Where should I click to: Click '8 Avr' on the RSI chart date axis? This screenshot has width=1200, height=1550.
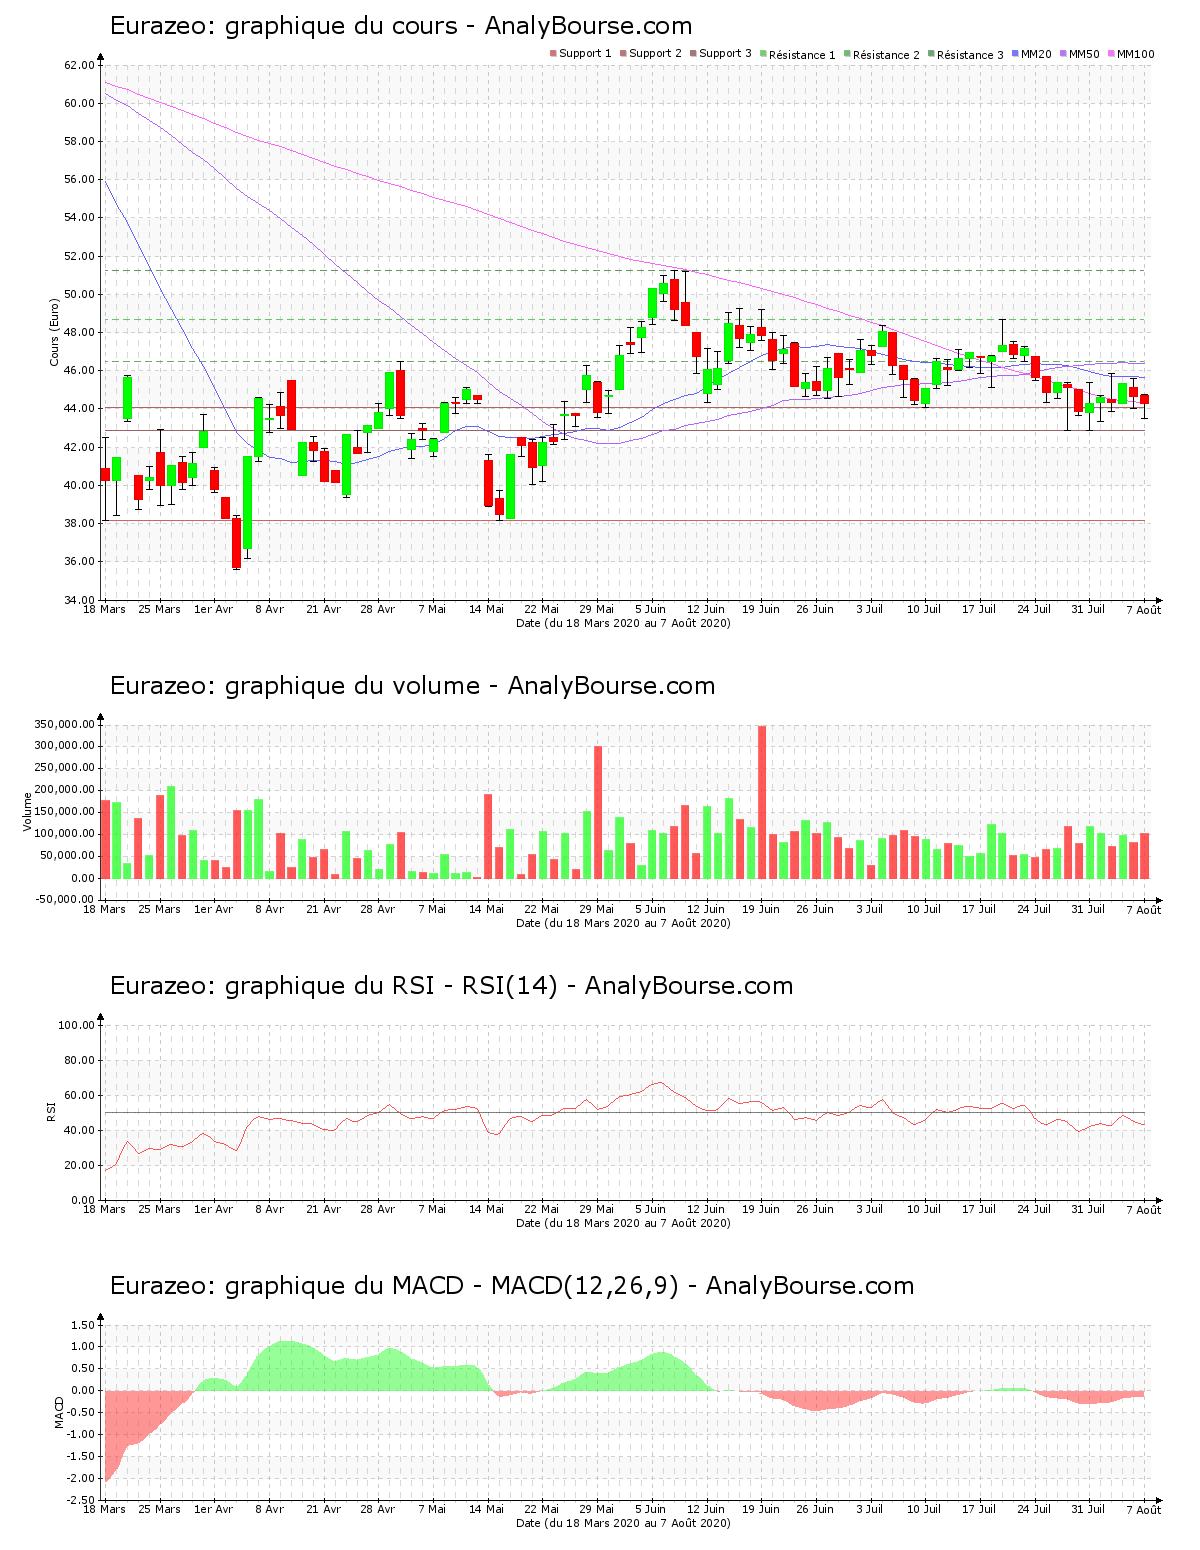coord(269,1210)
